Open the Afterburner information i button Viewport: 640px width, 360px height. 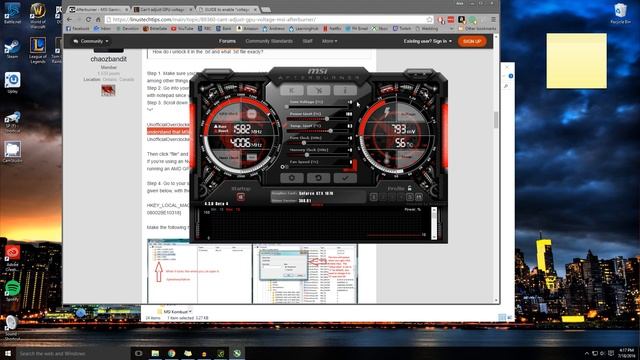pos(345,90)
